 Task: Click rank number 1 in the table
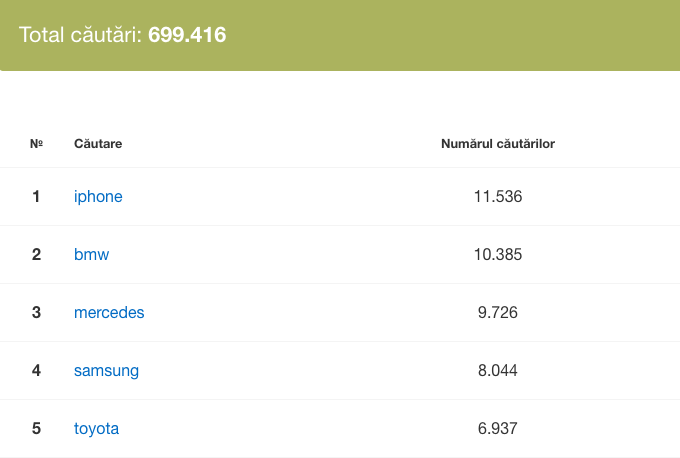[x=37, y=196]
